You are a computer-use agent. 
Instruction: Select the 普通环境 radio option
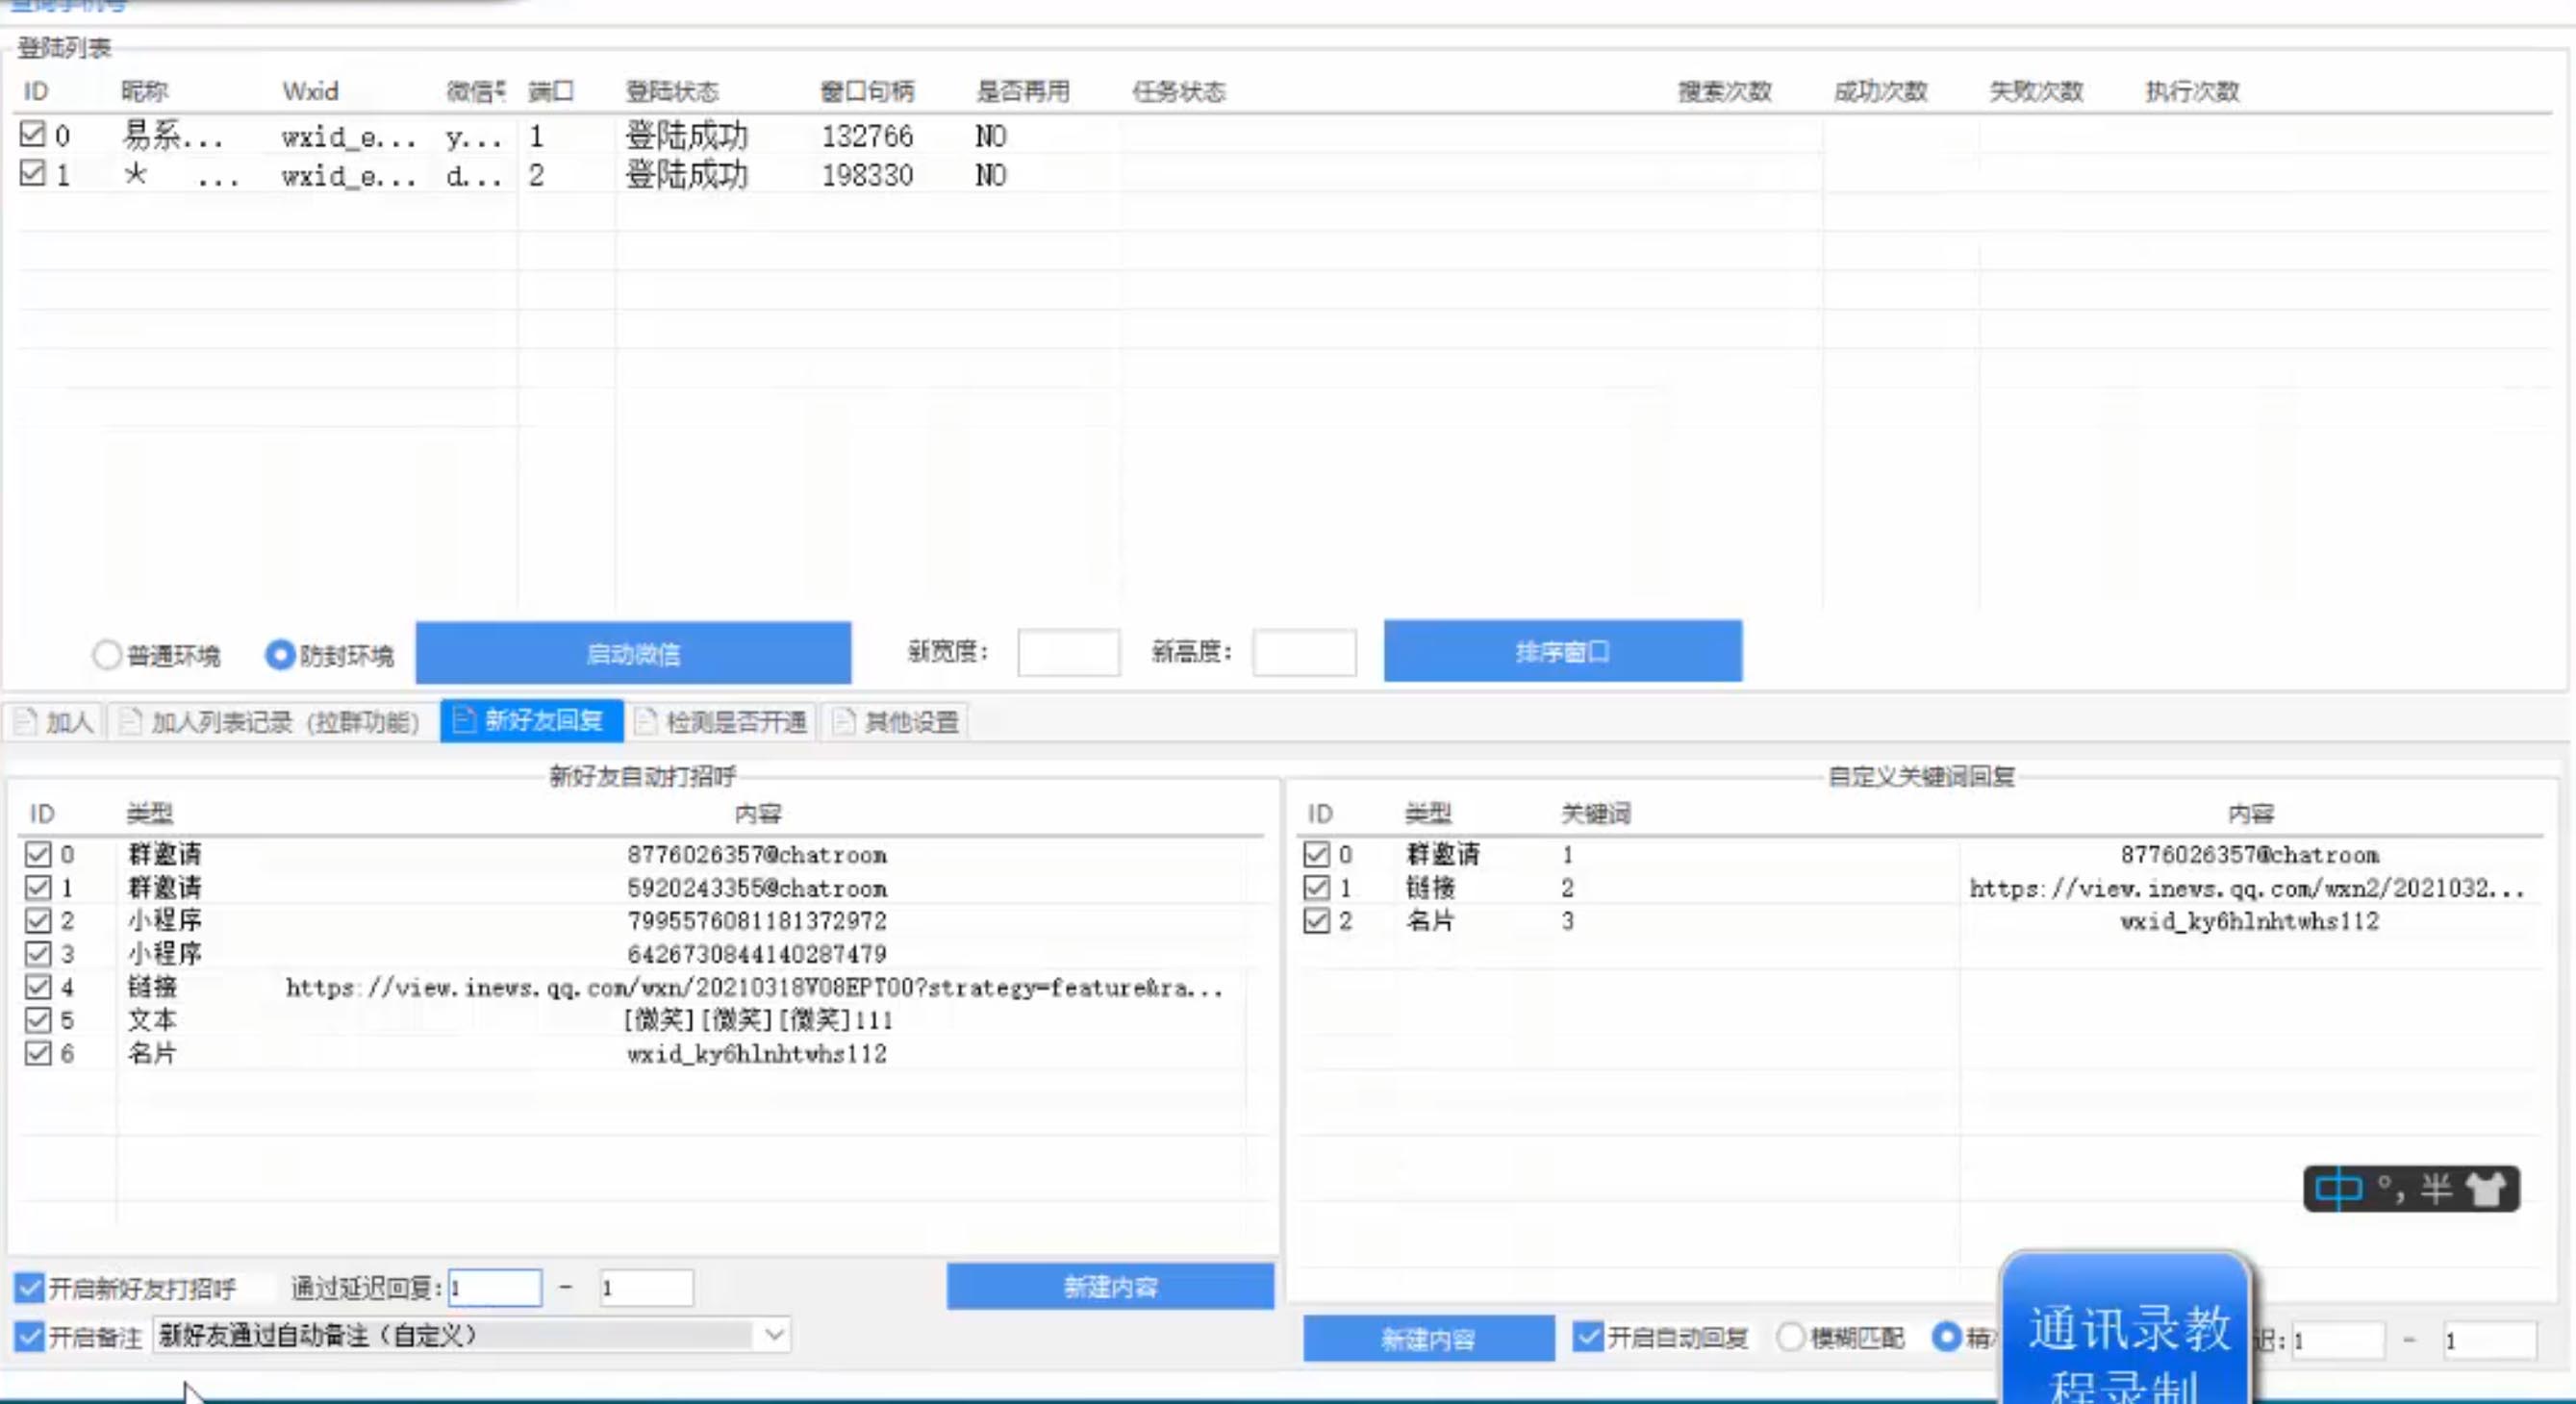pyautogui.click(x=107, y=655)
